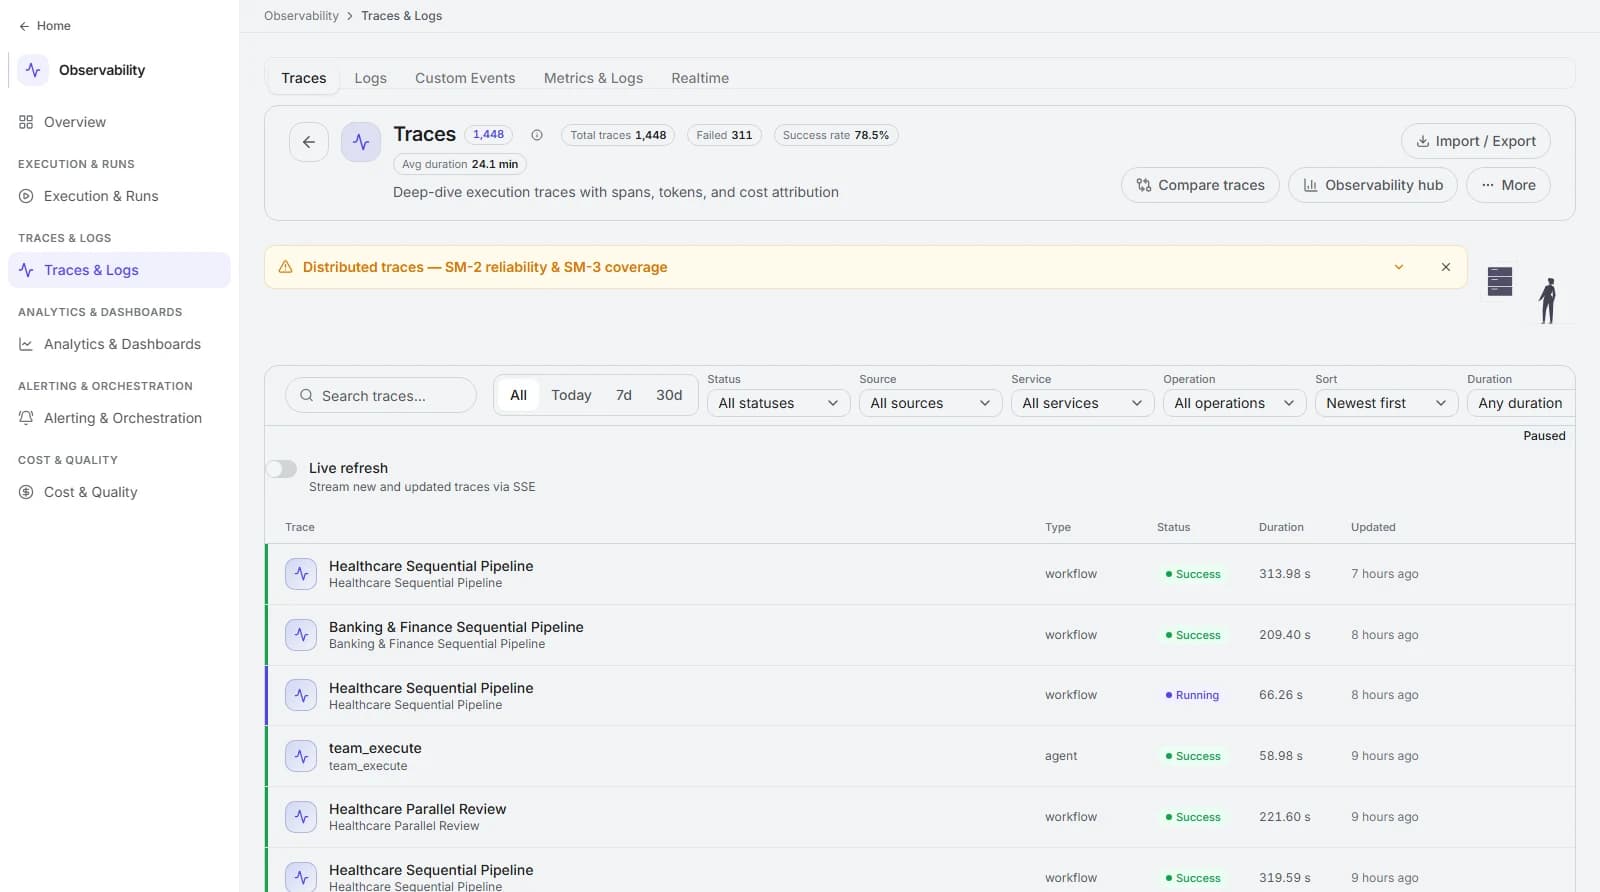Click the Duration column header in the table
The width and height of the screenshot is (1600, 892).
point(1281,527)
